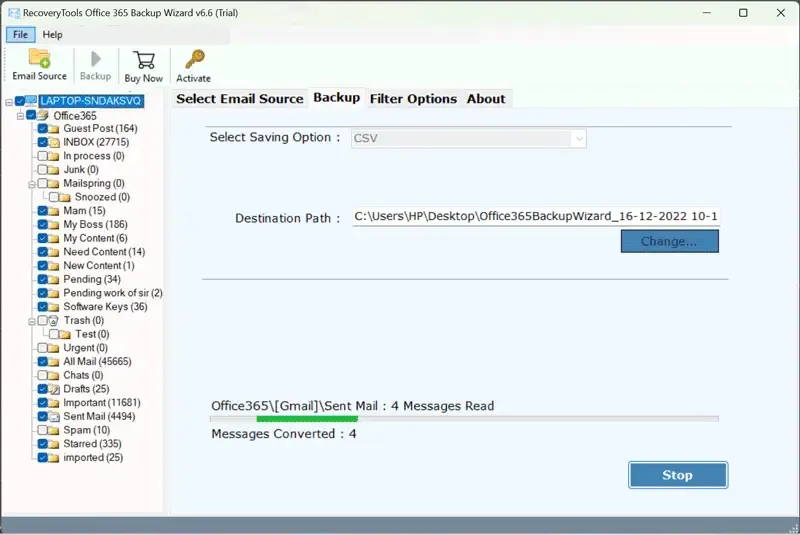The height and width of the screenshot is (535, 800).
Task: Click the Destination Path input field
Action: 536,216
